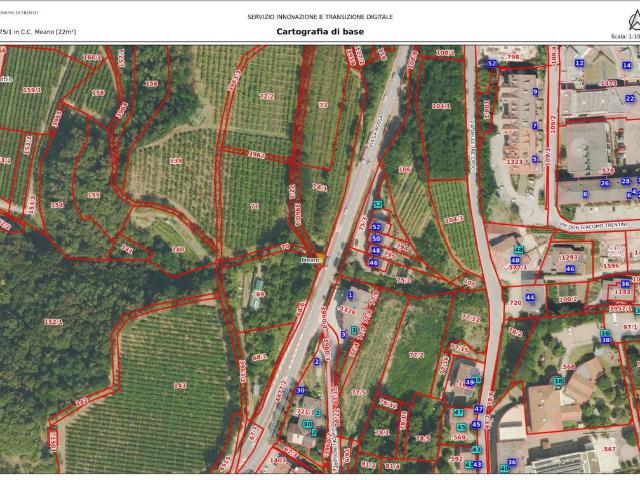Screen dimensions: 640x480
Task: Click blue house number marker 50
Action: point(376,238)
